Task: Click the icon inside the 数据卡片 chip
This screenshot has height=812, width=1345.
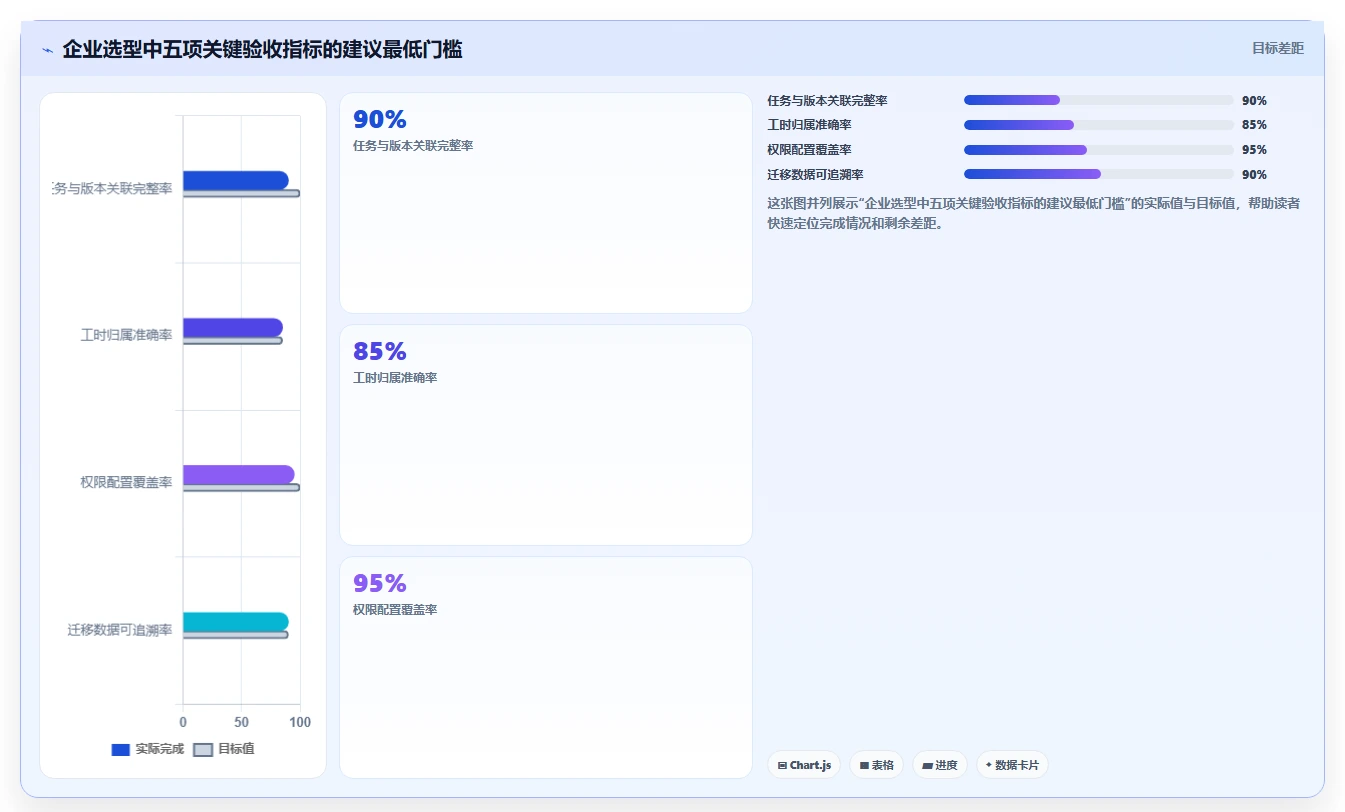Action: click(989, 764)
